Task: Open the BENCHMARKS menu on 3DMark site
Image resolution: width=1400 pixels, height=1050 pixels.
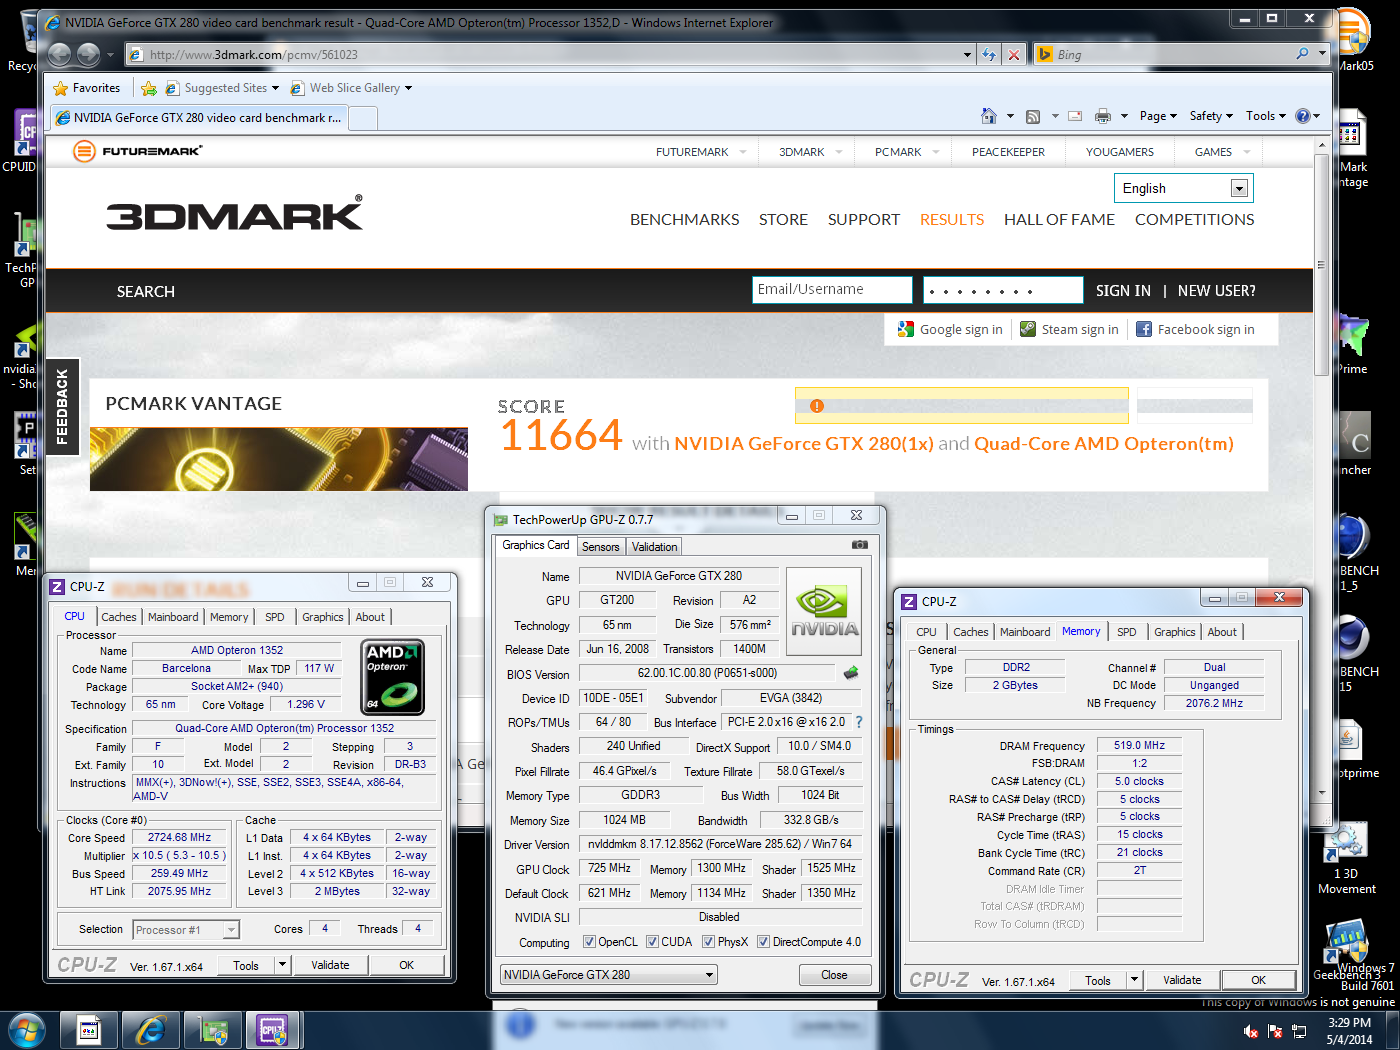Action: point(685,219)
